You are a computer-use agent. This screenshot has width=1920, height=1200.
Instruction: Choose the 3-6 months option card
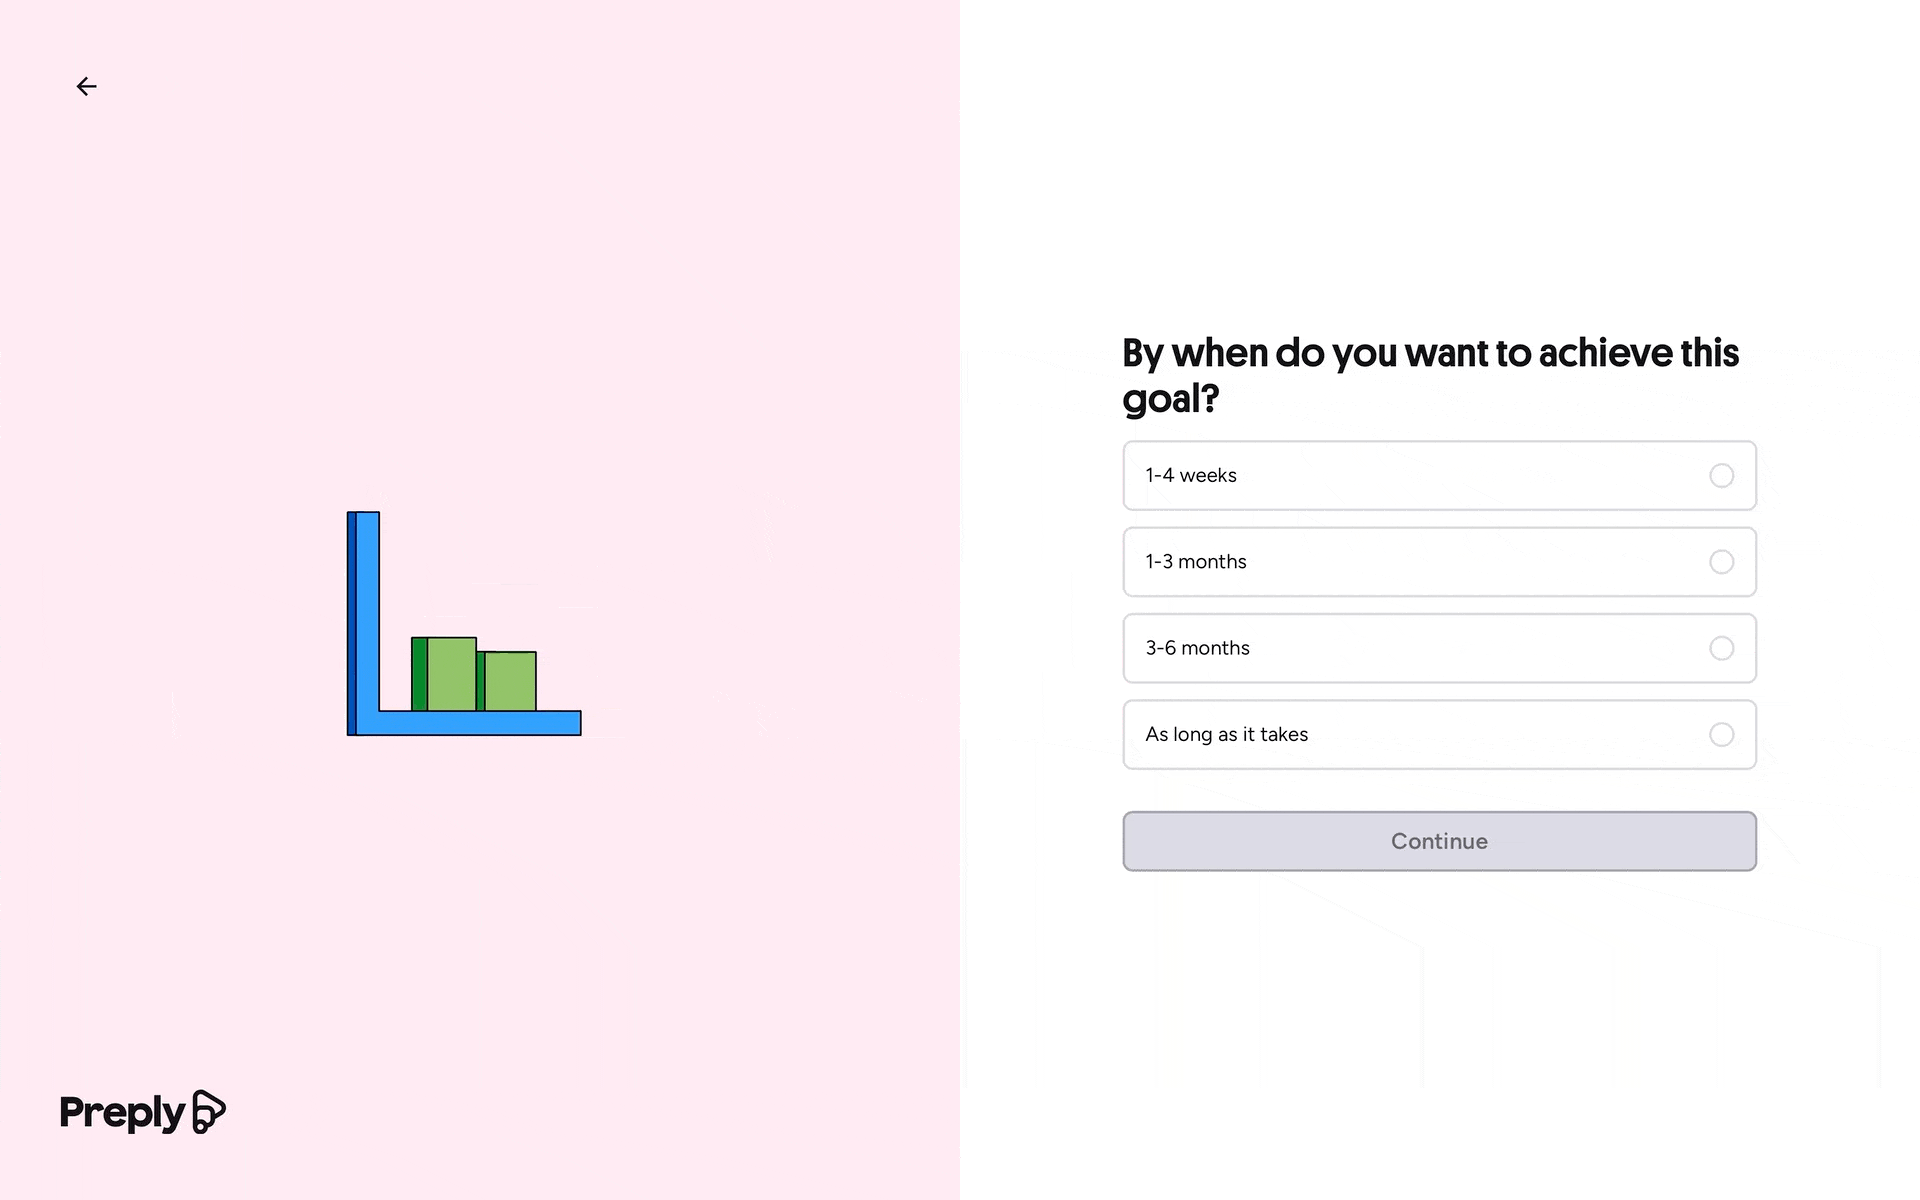1439,648
